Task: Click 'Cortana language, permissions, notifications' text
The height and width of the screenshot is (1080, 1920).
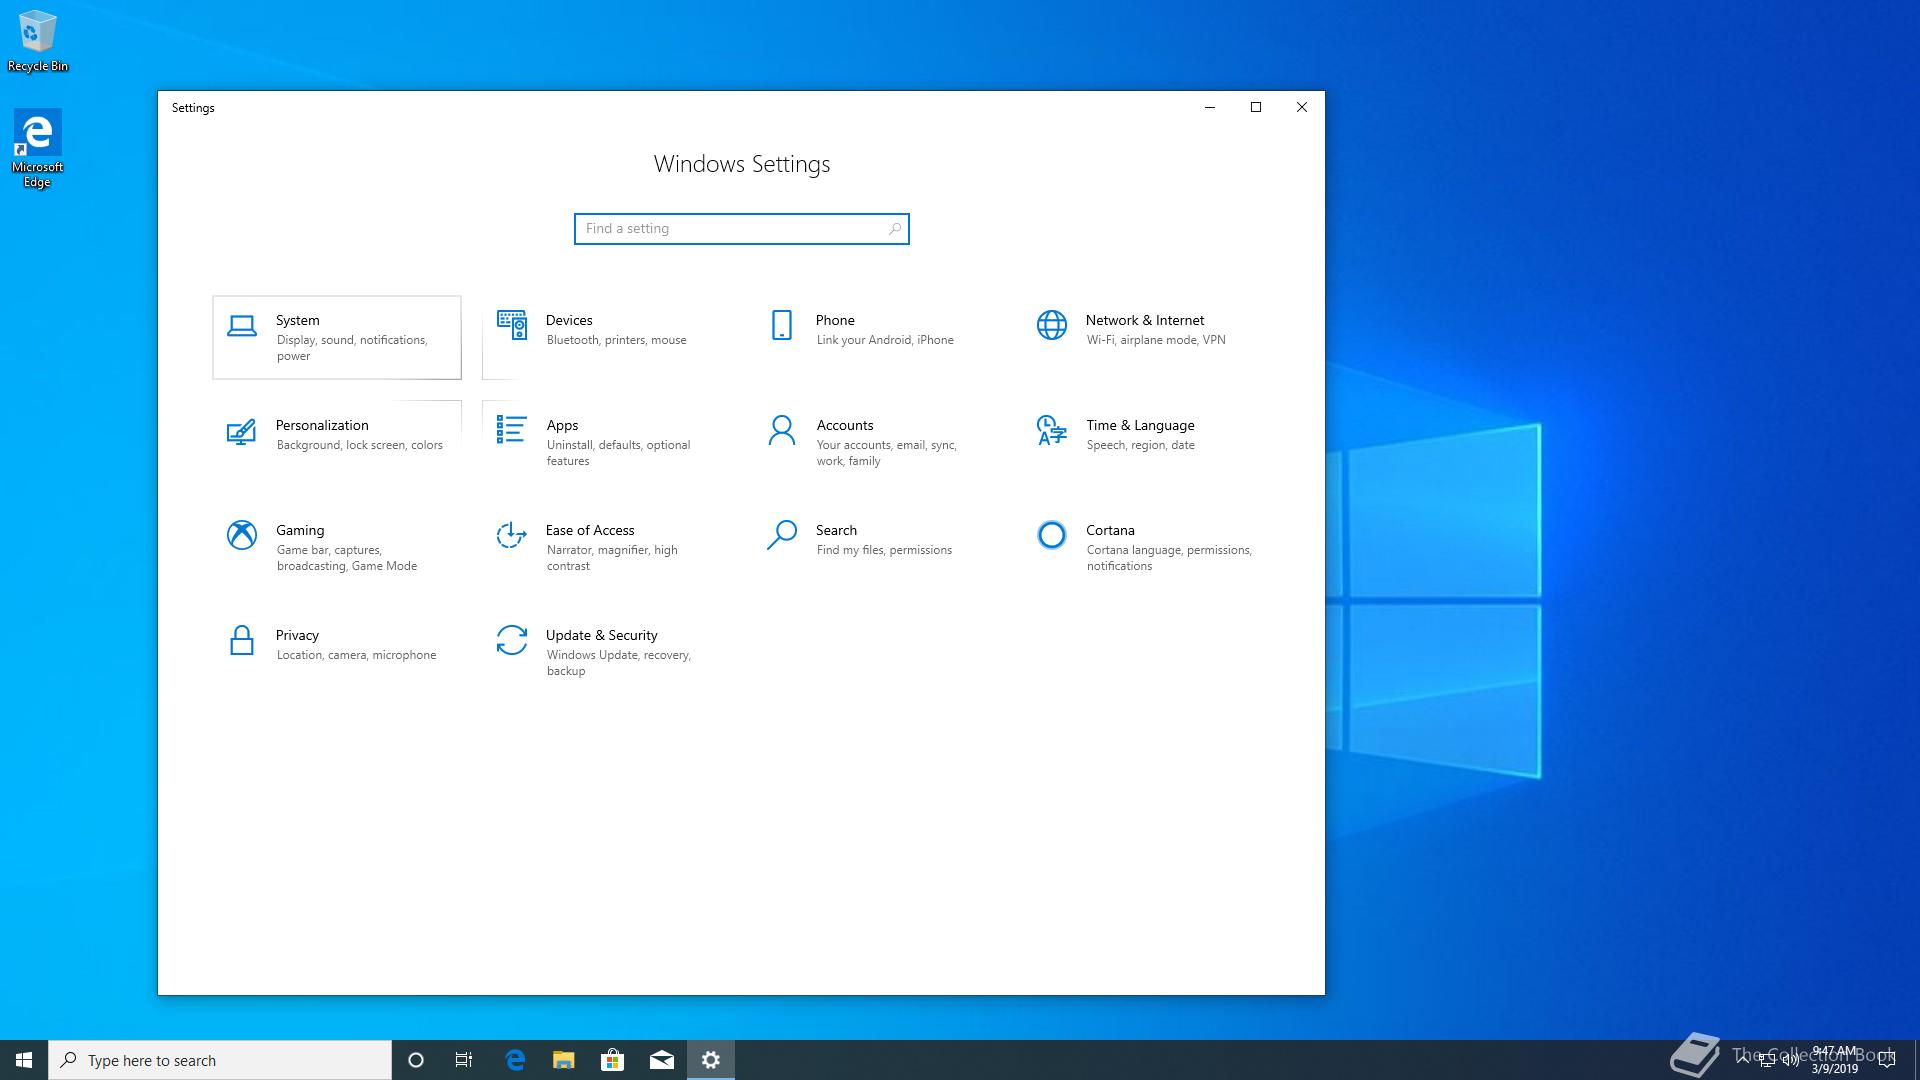Action: click(x=1169, y=558)
